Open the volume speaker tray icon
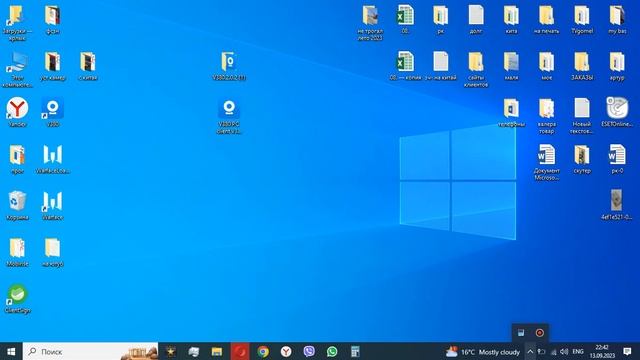The height and width of the screenshot is (360, 640). 564,351
